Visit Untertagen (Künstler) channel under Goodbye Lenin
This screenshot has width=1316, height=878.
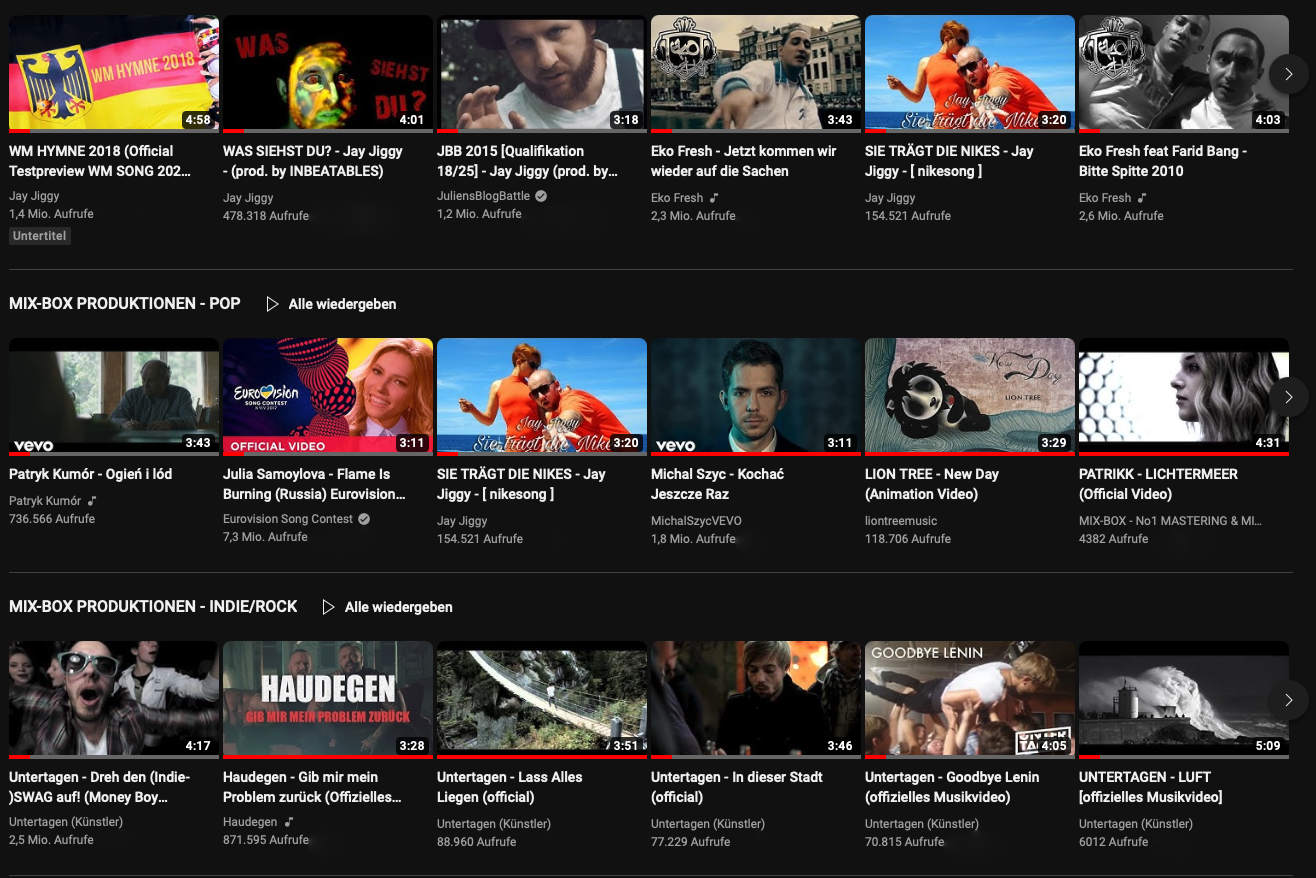click(x=922, y=823)
